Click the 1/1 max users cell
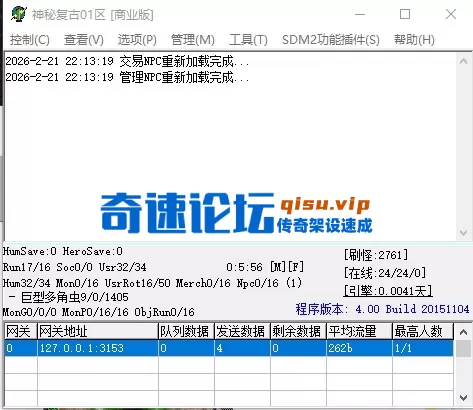The width and height of the screenshot is (473, 410). tap(423, 348)
